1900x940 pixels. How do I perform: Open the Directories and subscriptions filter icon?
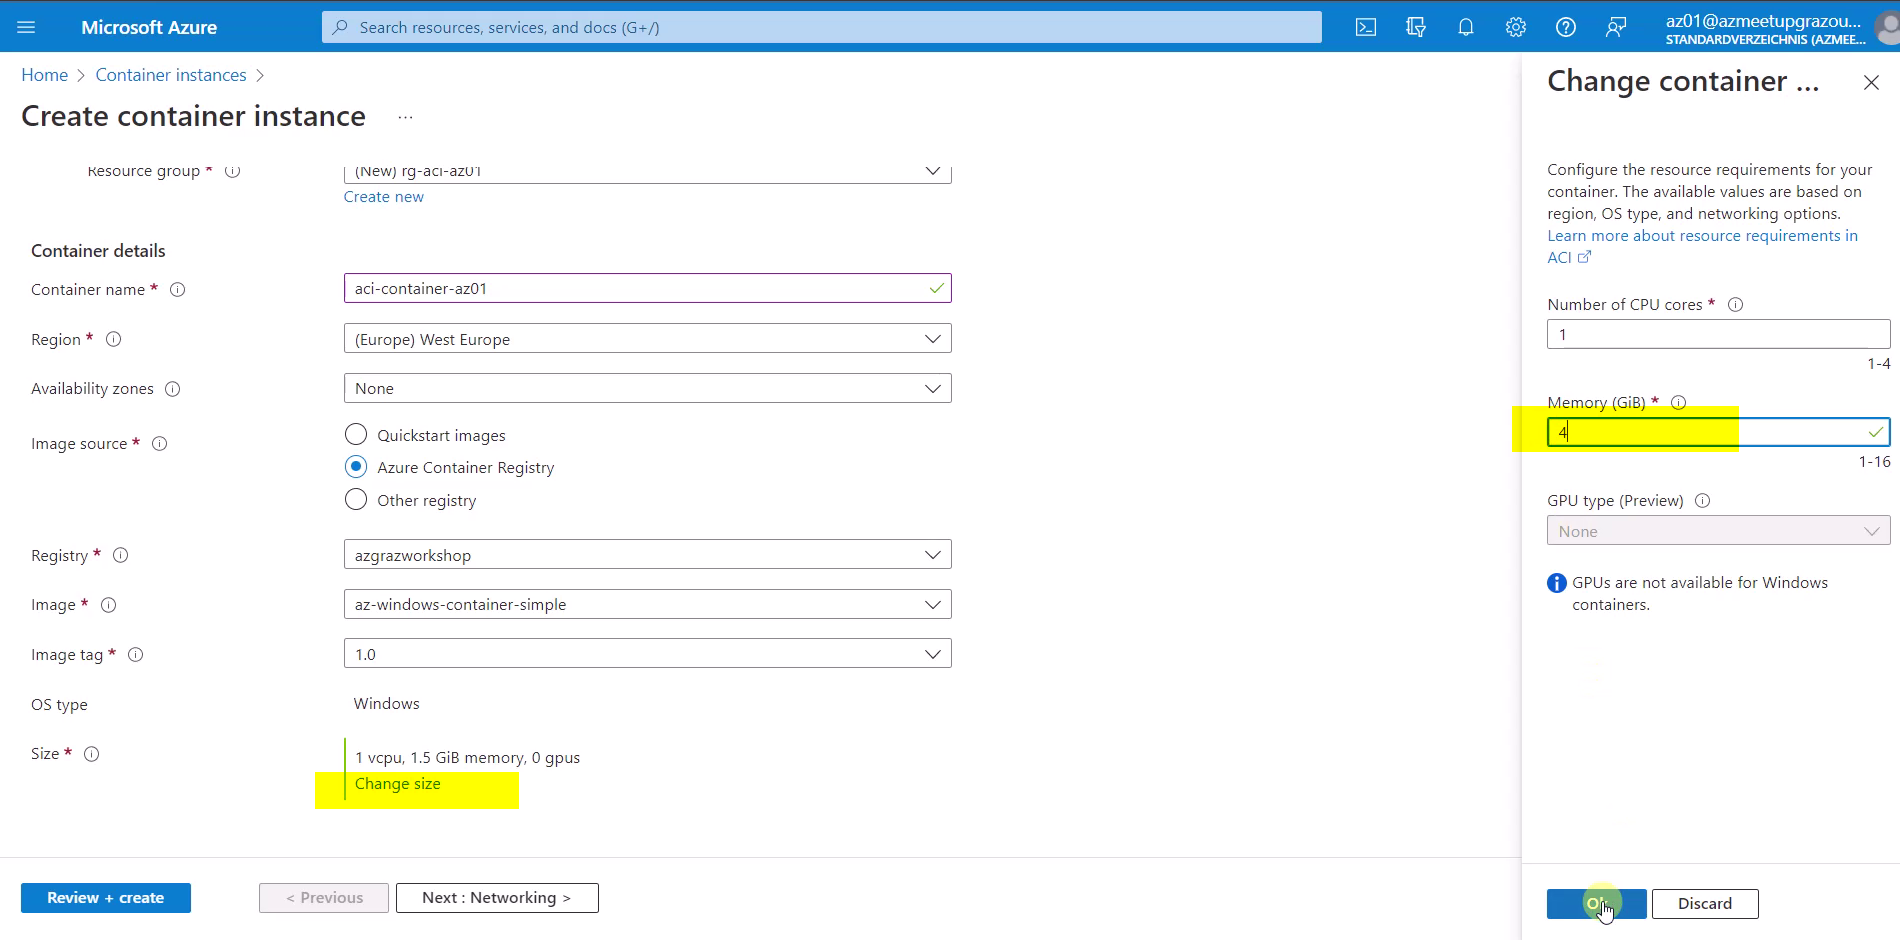click(1416, 27)
